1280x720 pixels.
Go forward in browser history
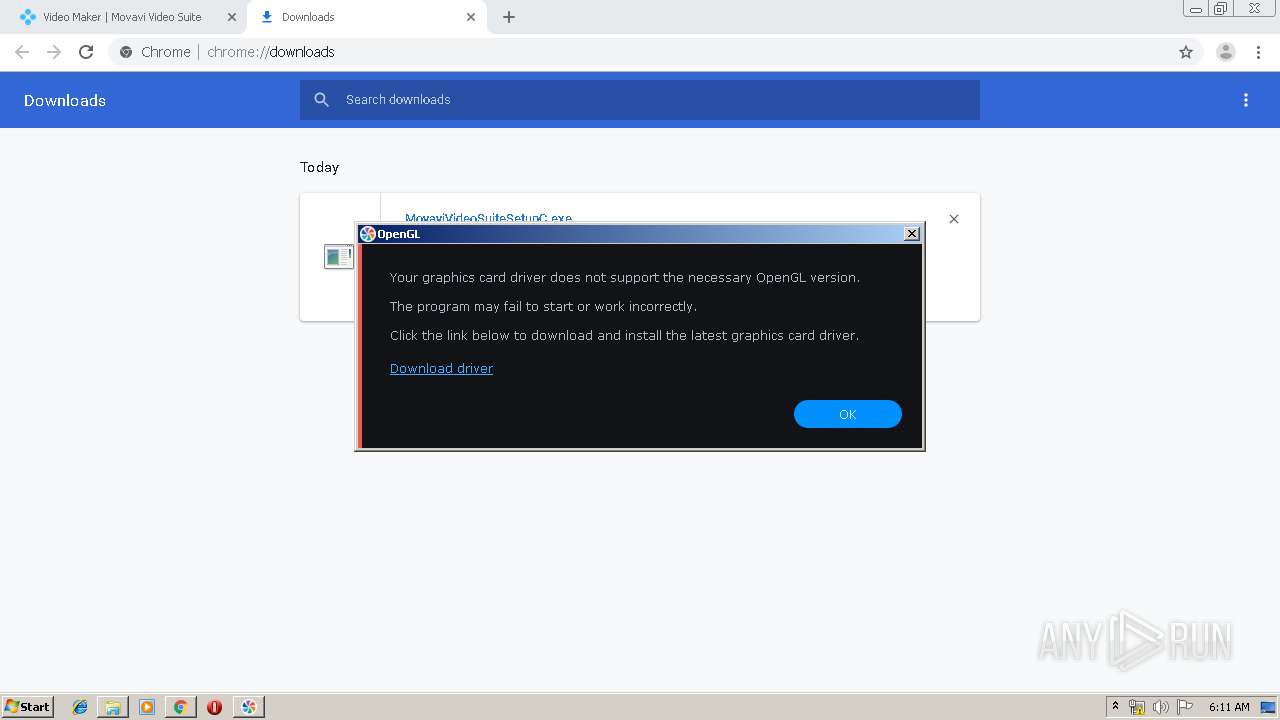click(54, 52)
